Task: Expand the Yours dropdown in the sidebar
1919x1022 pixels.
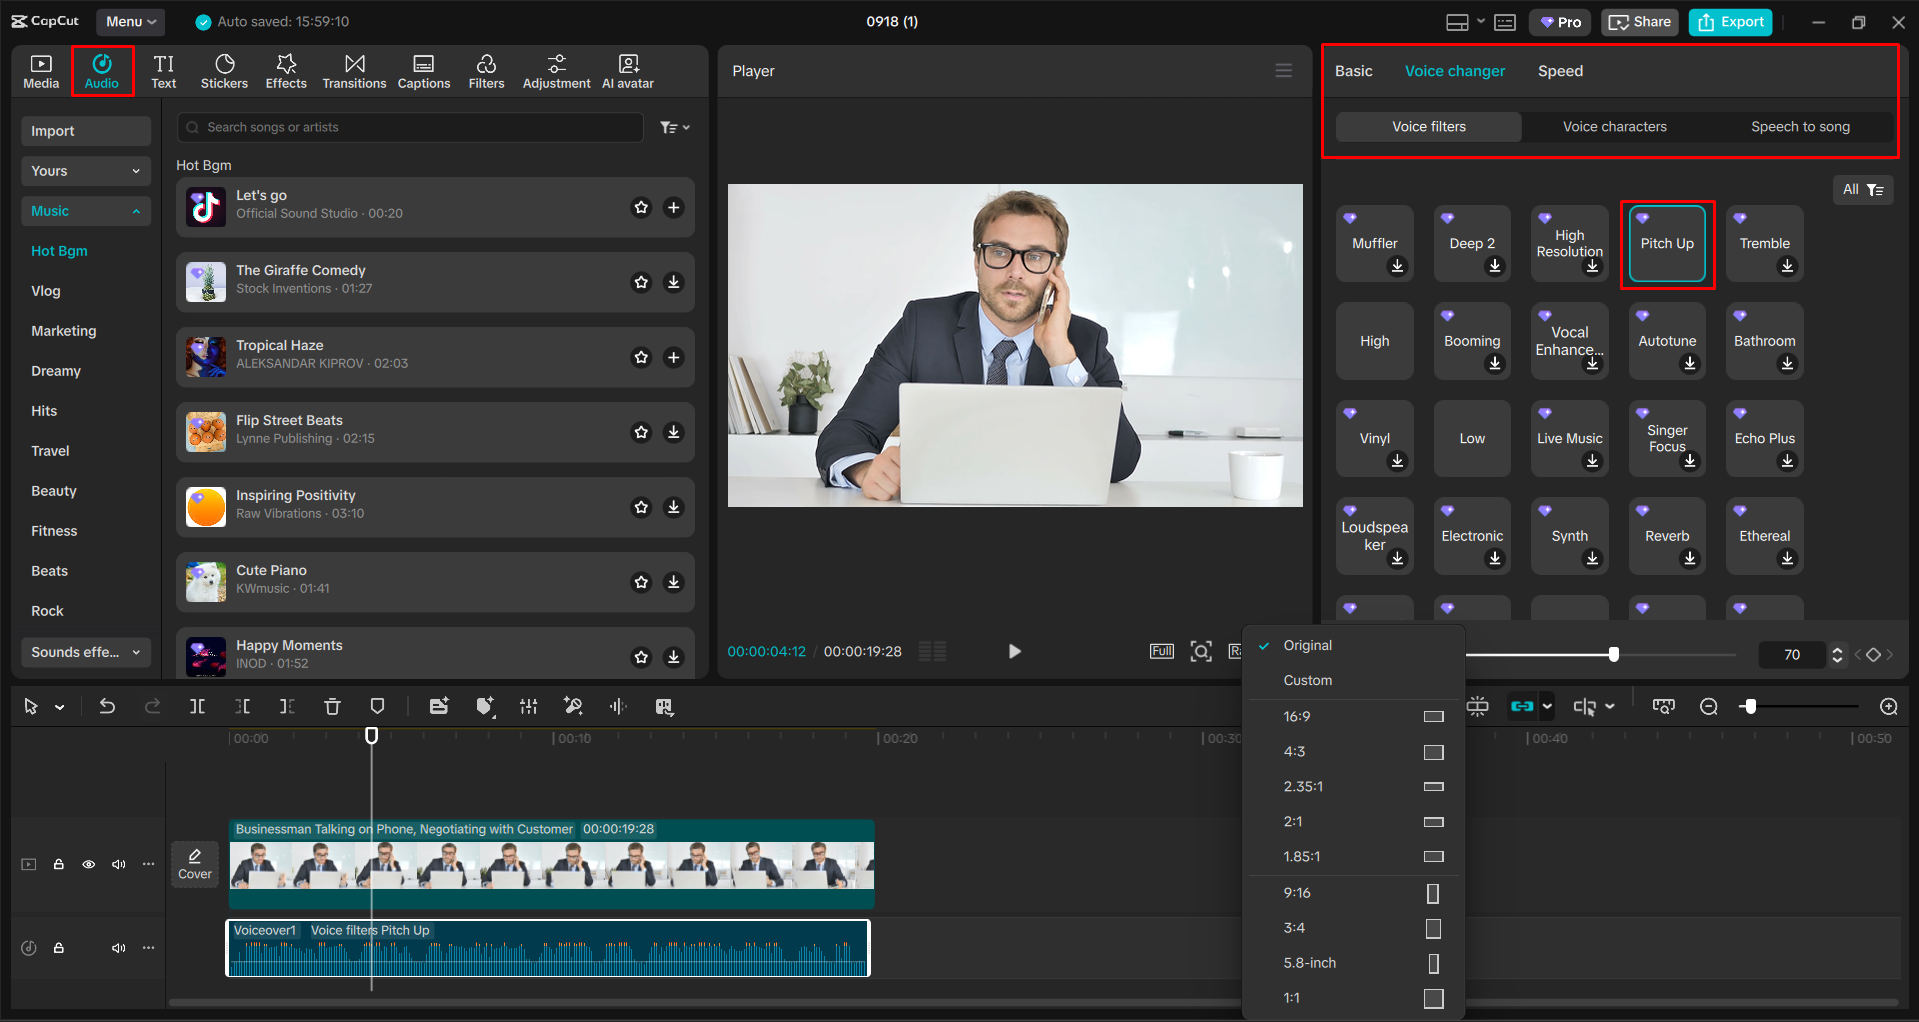Action: (x=85, y=170)
